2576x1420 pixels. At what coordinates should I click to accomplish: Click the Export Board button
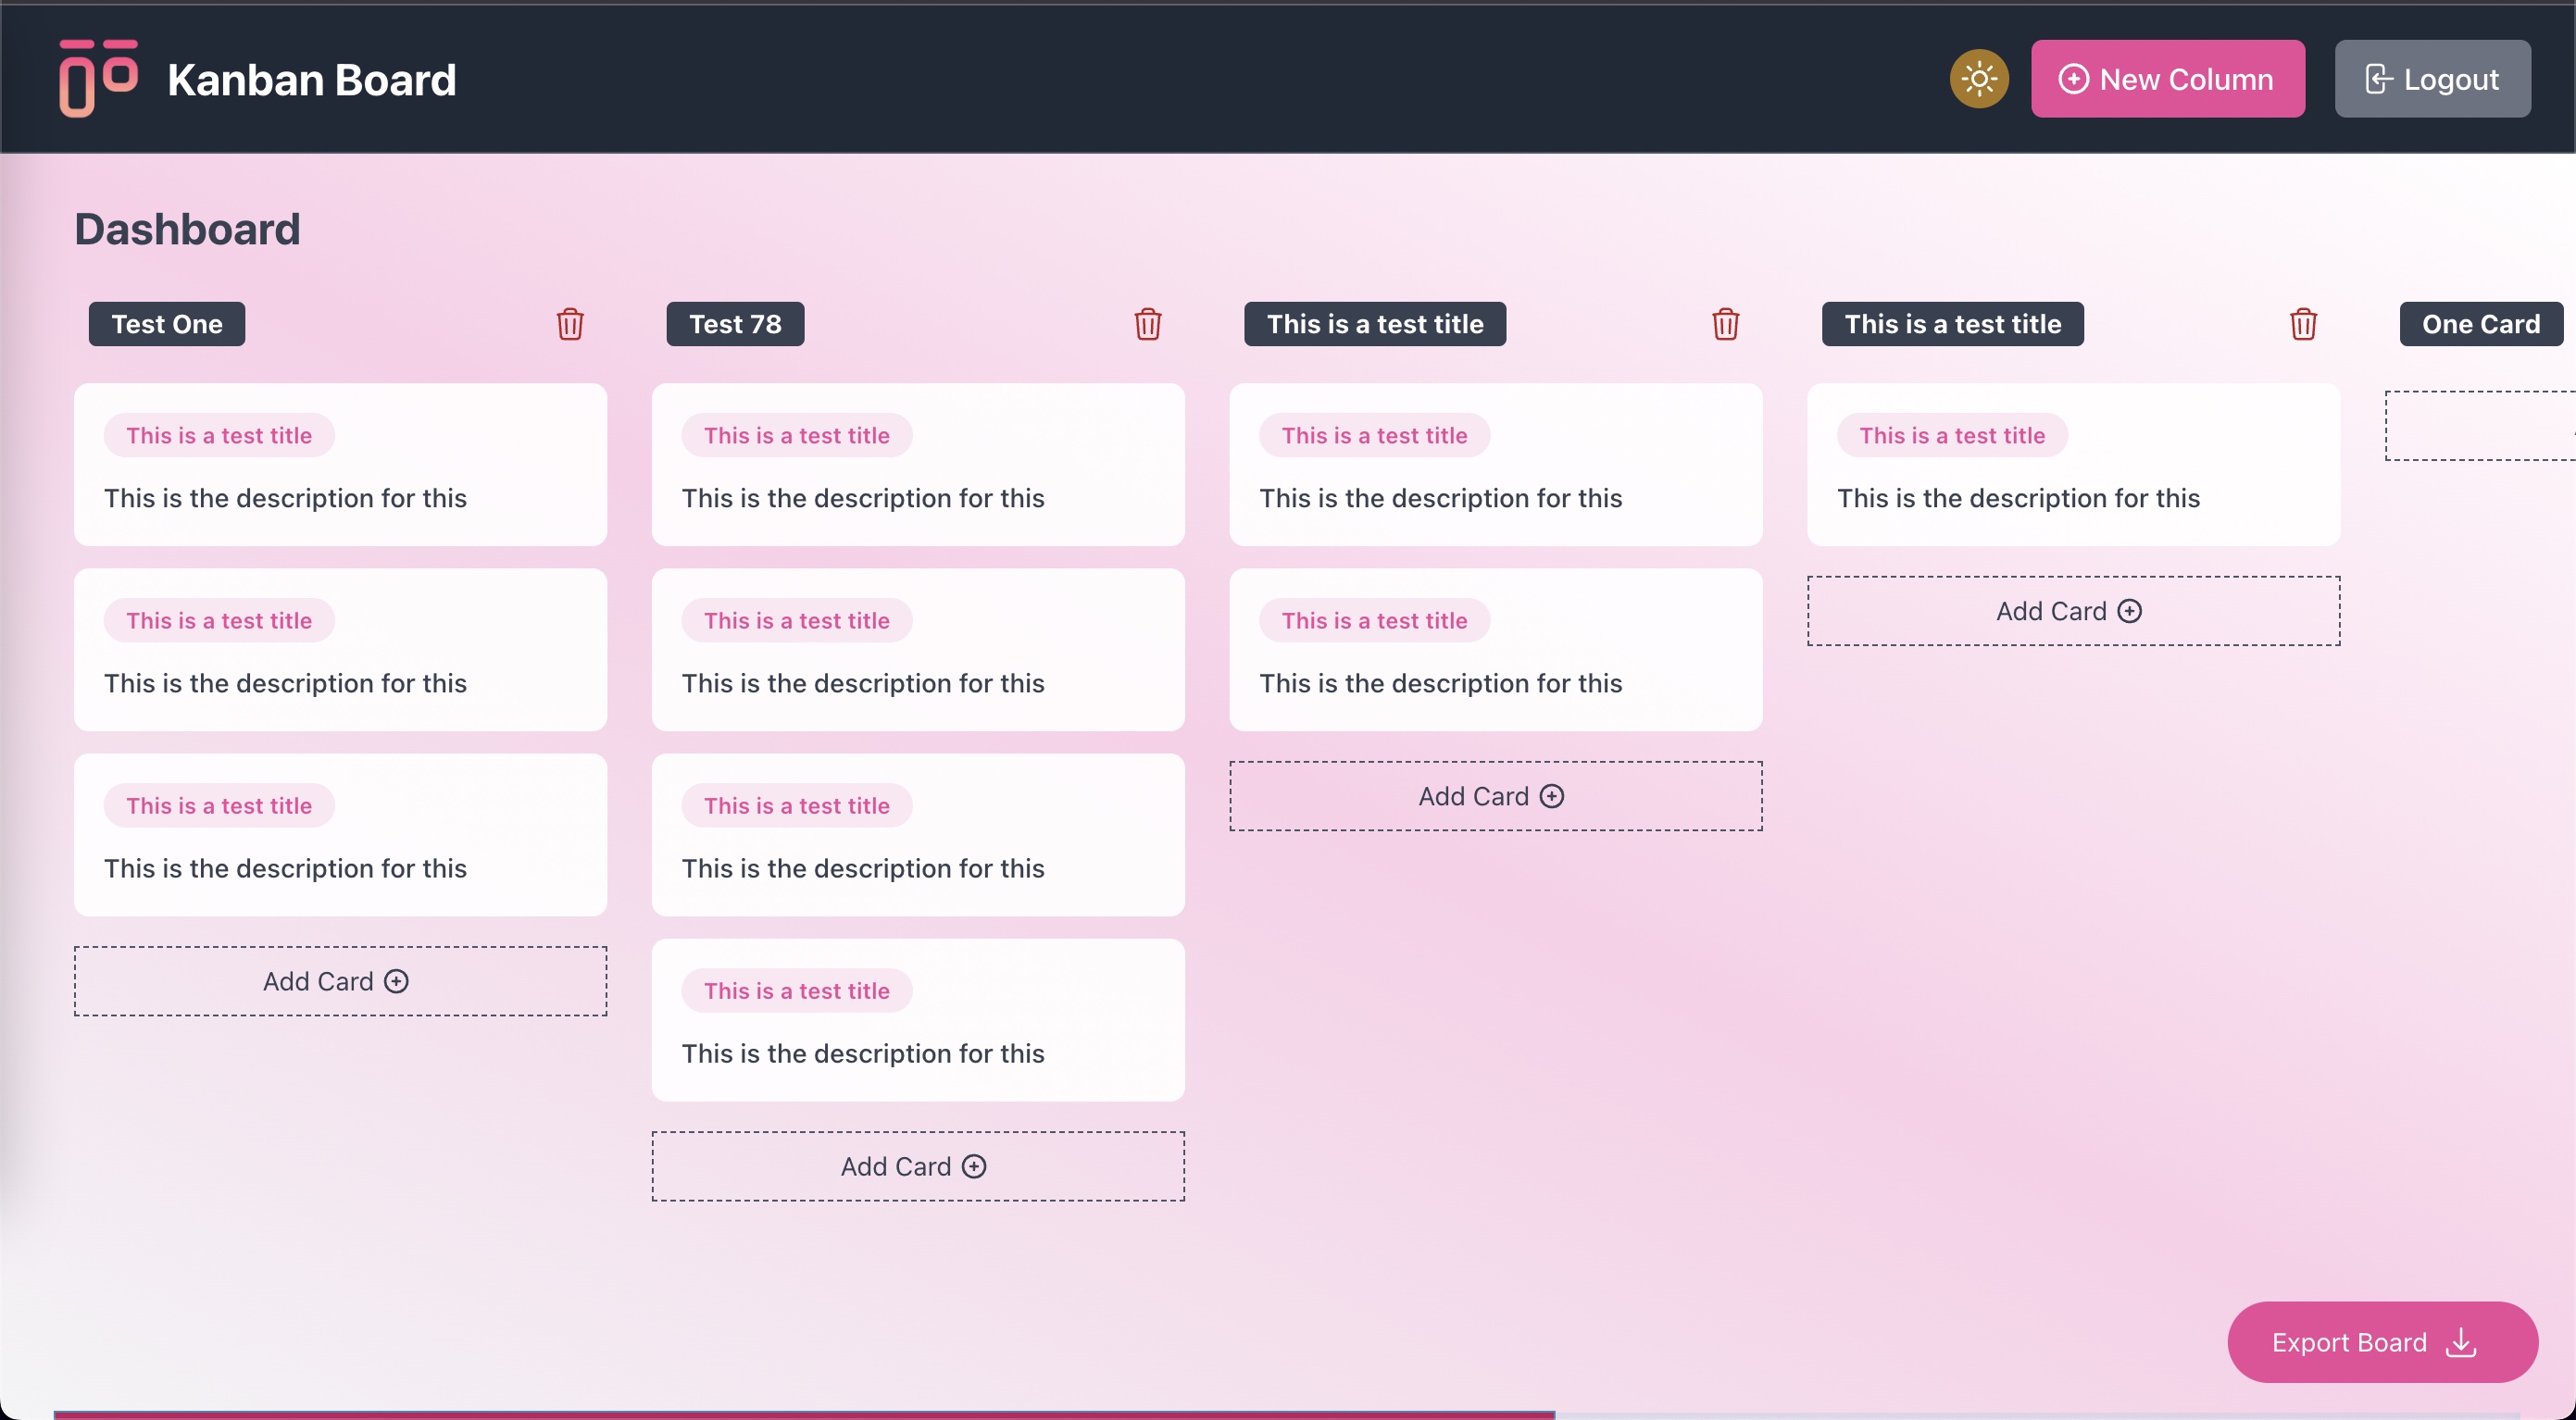(2382, 1341)
